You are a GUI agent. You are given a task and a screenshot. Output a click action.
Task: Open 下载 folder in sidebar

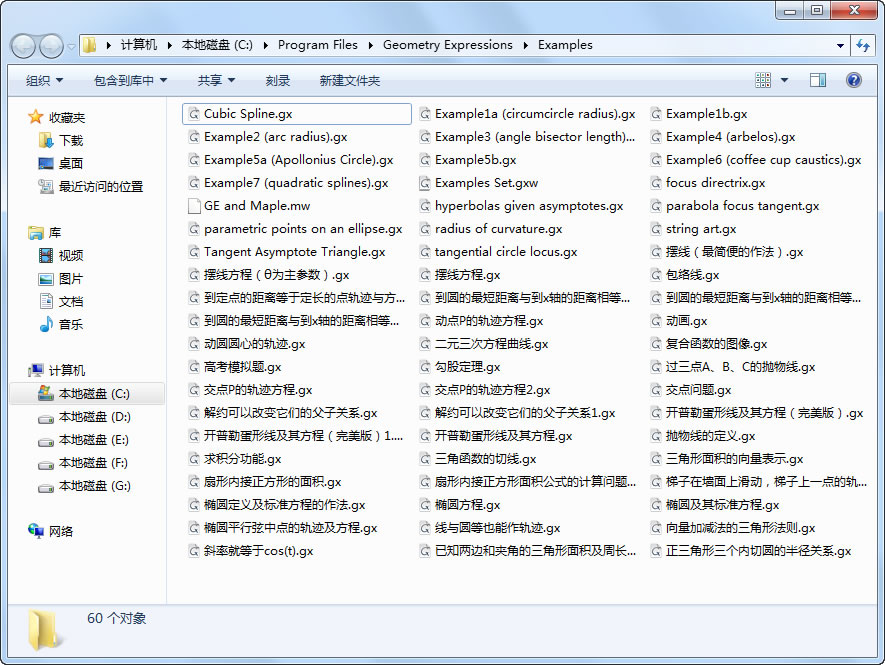pyautogui.click(x=61, y=140)
